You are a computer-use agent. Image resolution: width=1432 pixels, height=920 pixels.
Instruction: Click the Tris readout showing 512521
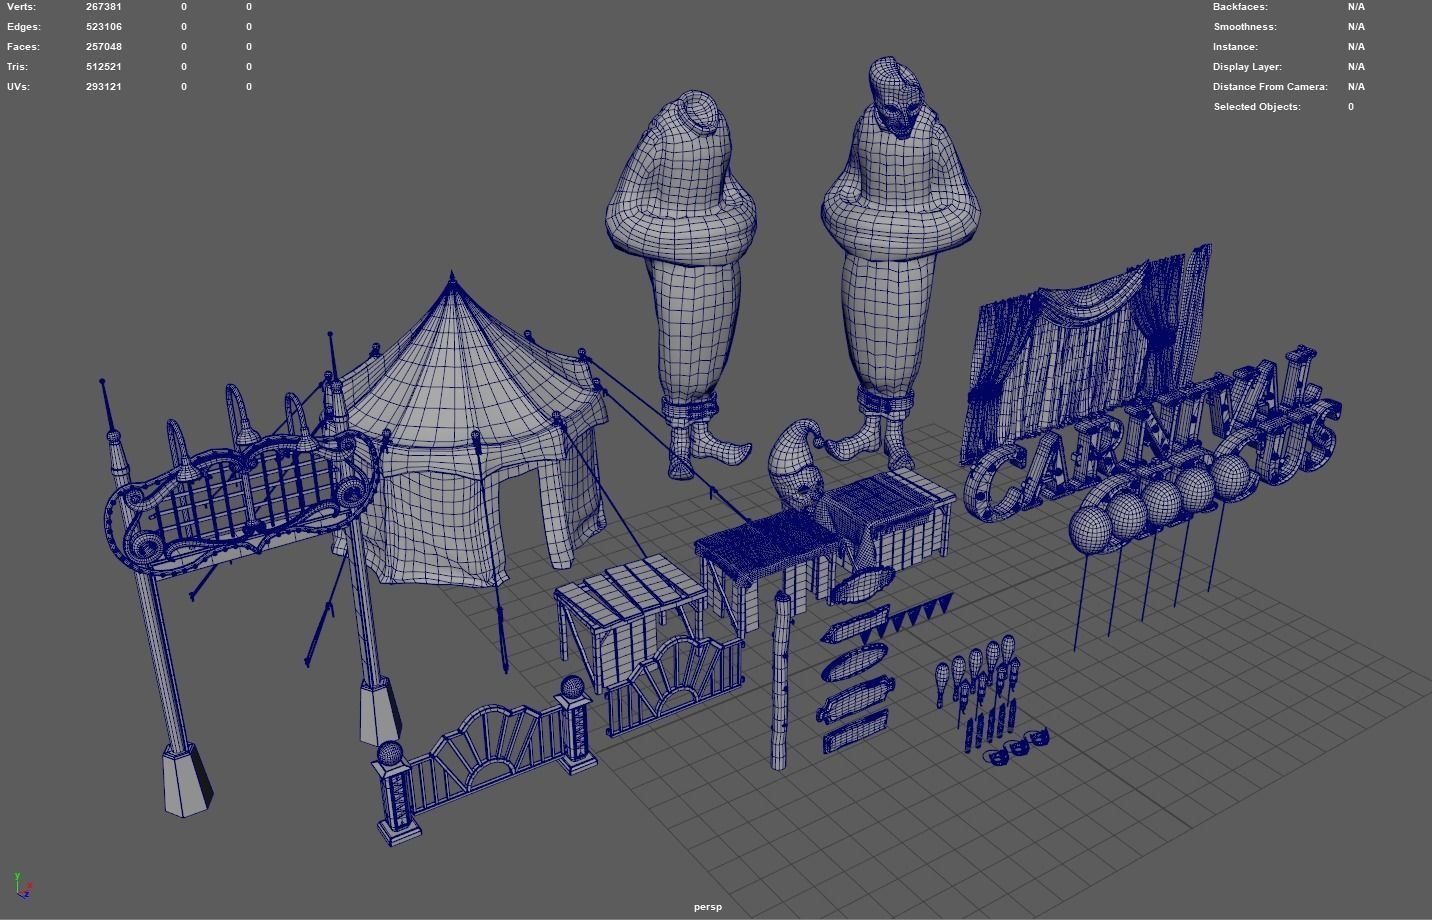tap(103, 66)
